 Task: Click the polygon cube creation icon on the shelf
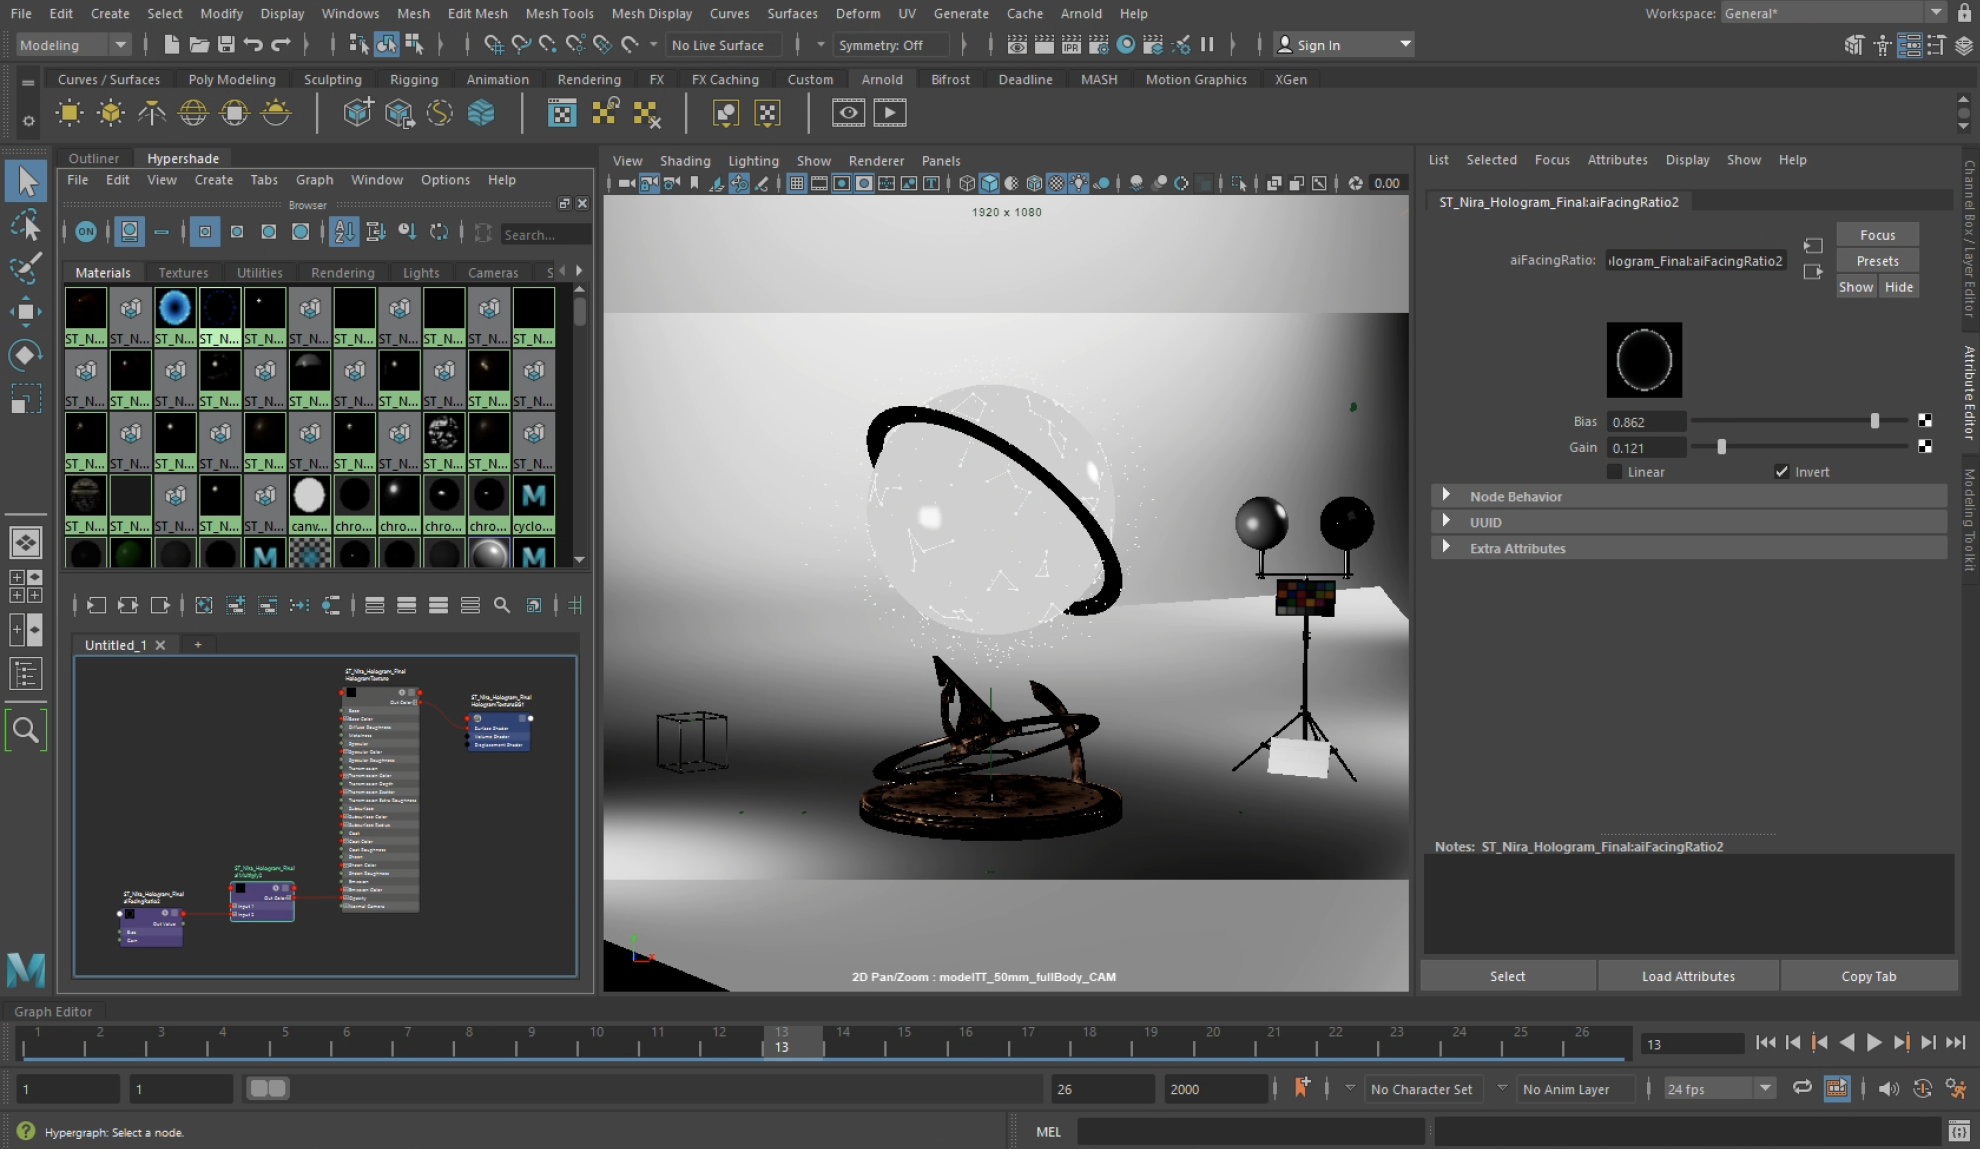click(357, 113)
